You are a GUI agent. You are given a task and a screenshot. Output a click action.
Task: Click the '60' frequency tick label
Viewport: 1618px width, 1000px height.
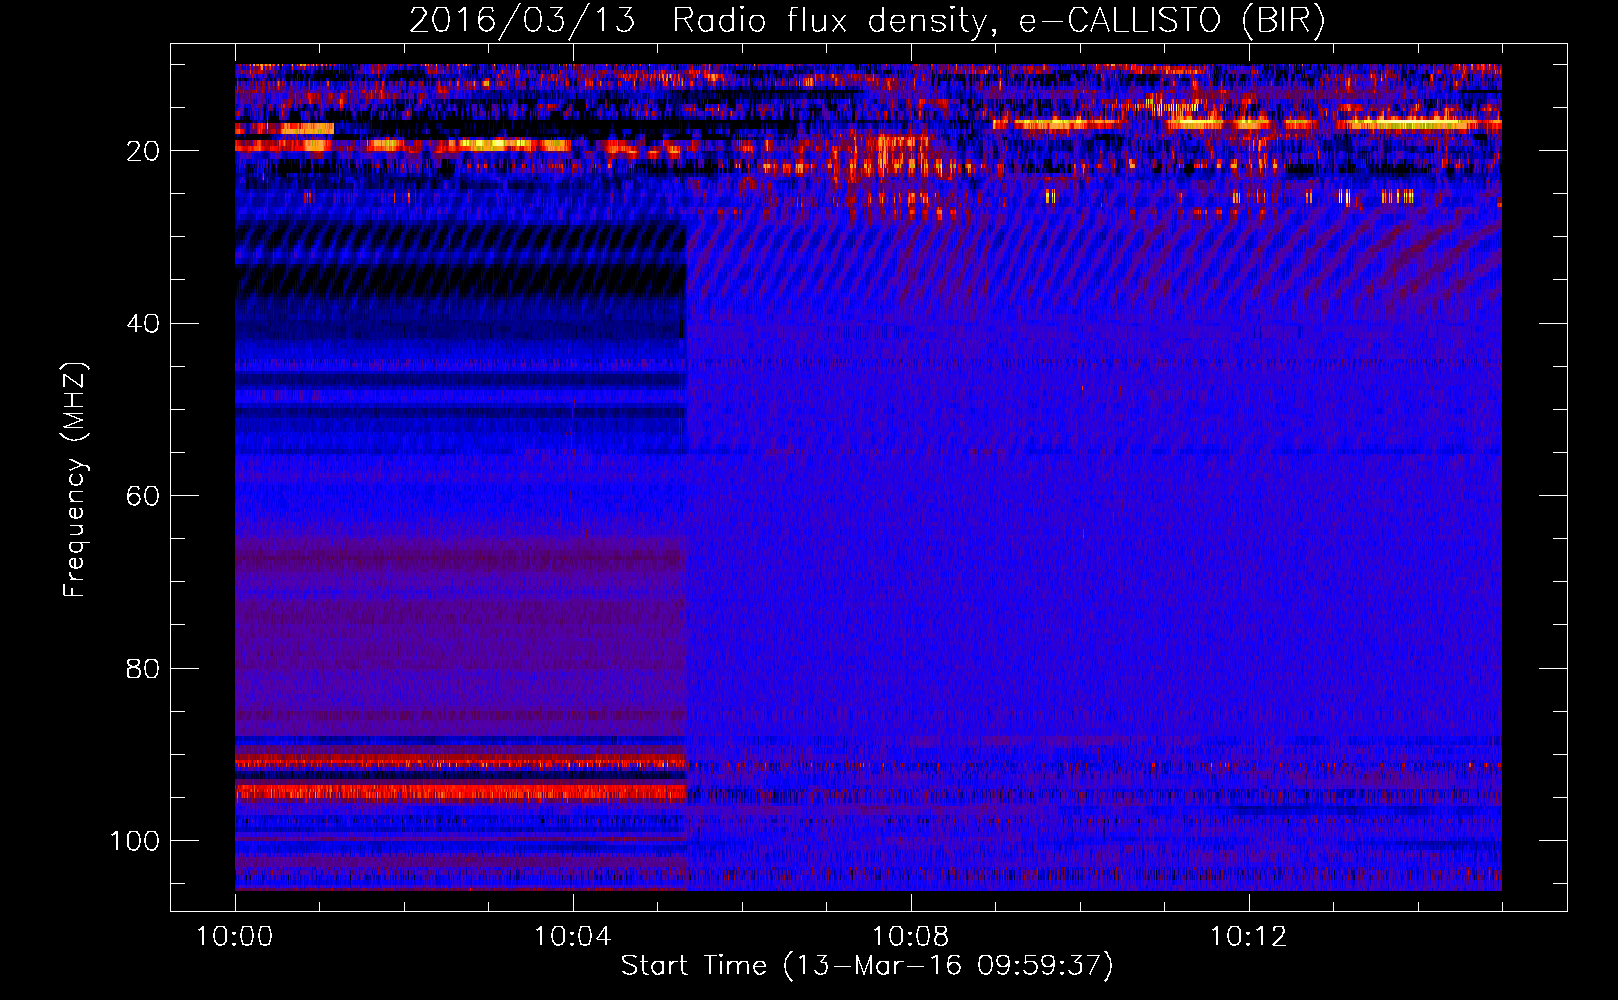pos(143,496)
